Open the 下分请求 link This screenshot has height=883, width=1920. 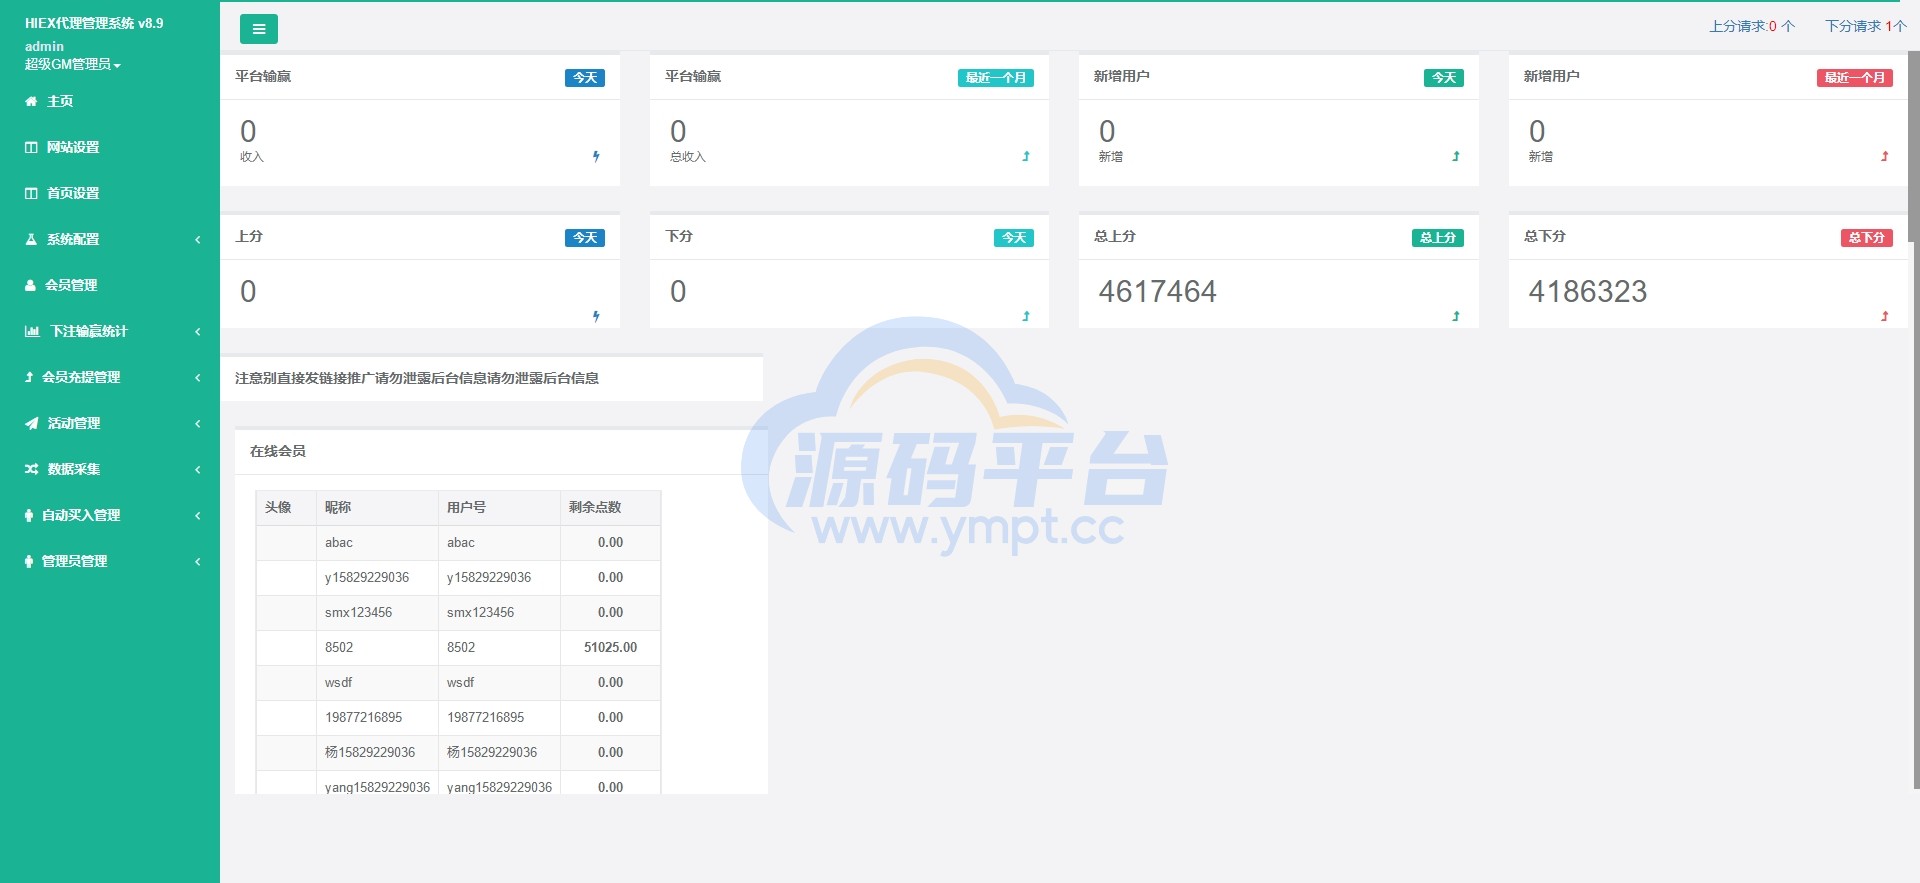[1866, 26]
